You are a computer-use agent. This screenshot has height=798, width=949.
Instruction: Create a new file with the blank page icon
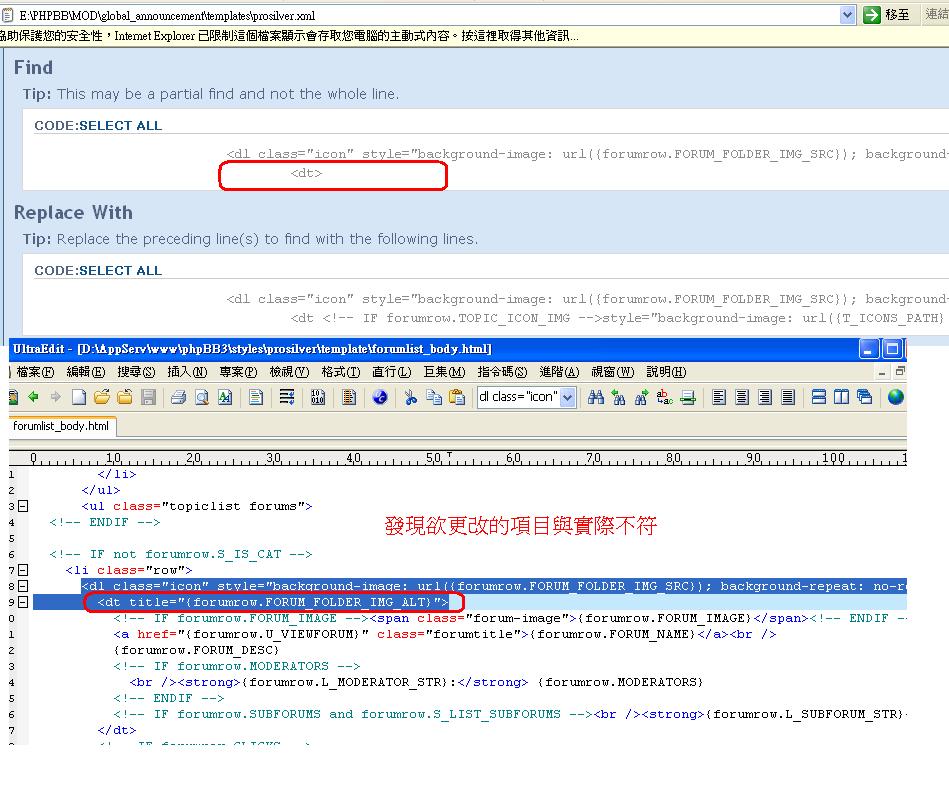point(79,397)
